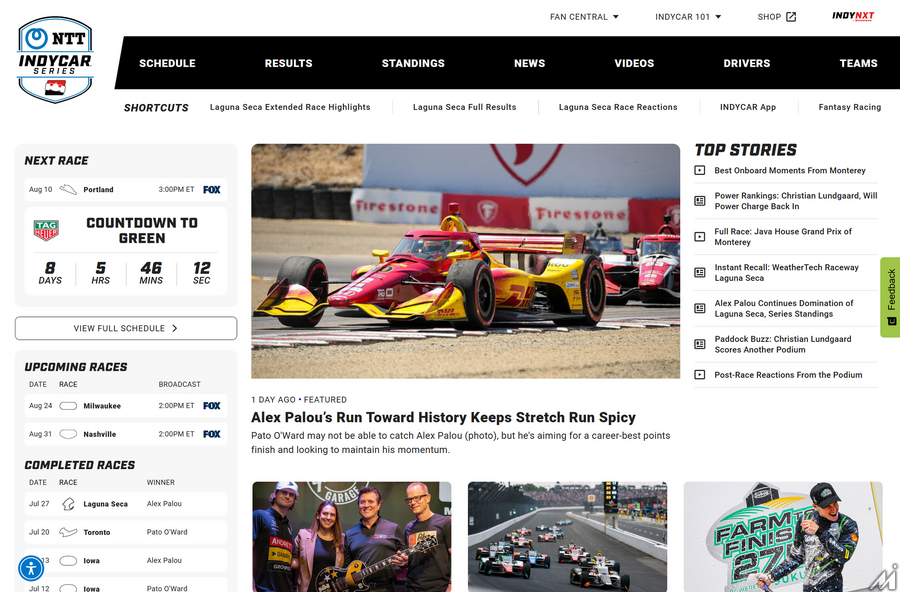This screenshot has width=900, height=592.
Task: Click the TAG Heuer logo
Action: [x=46, y=230]
